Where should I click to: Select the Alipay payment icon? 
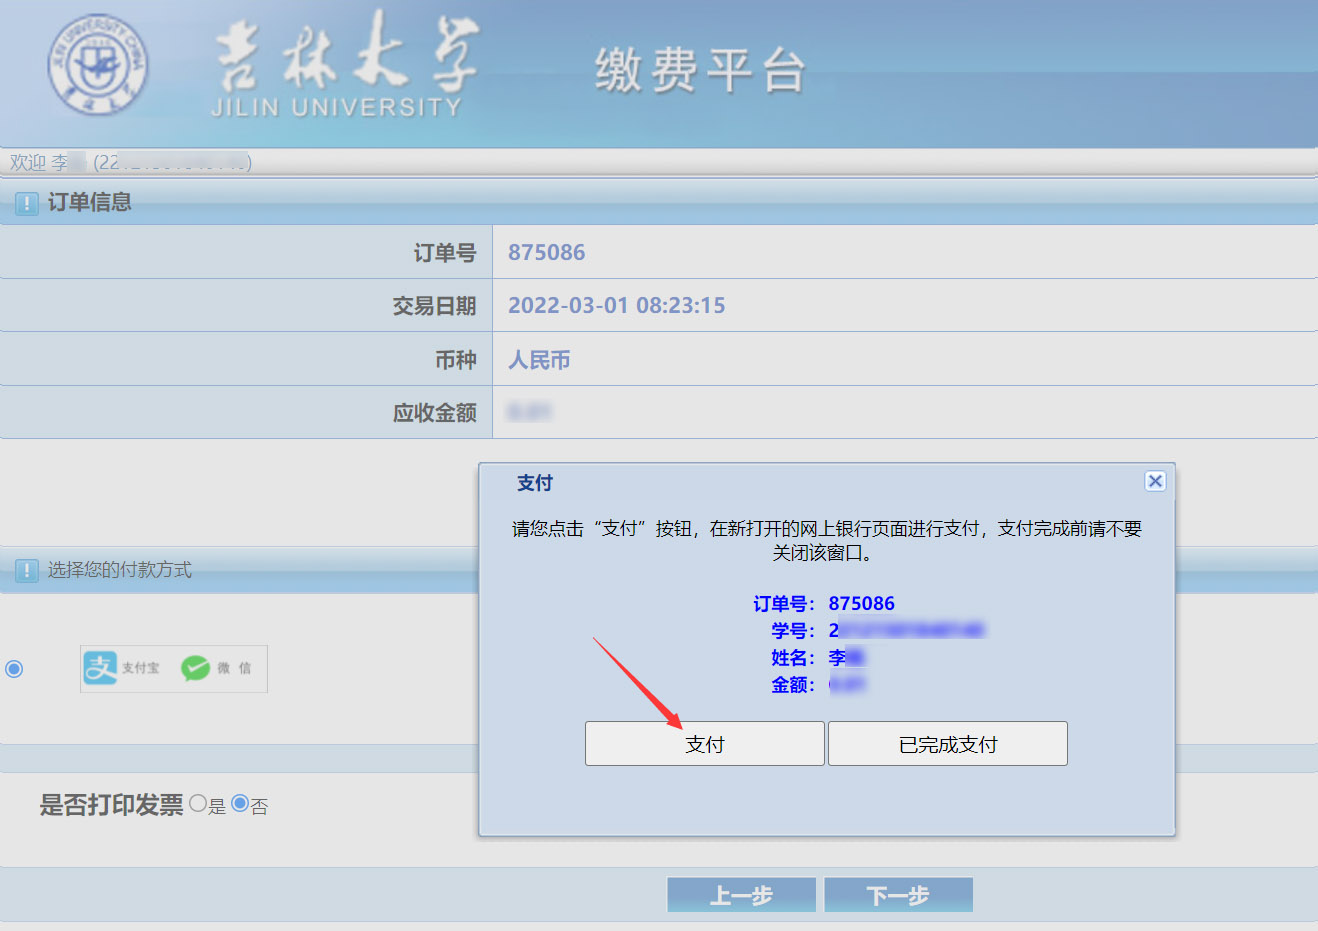(x=101, y=668)
